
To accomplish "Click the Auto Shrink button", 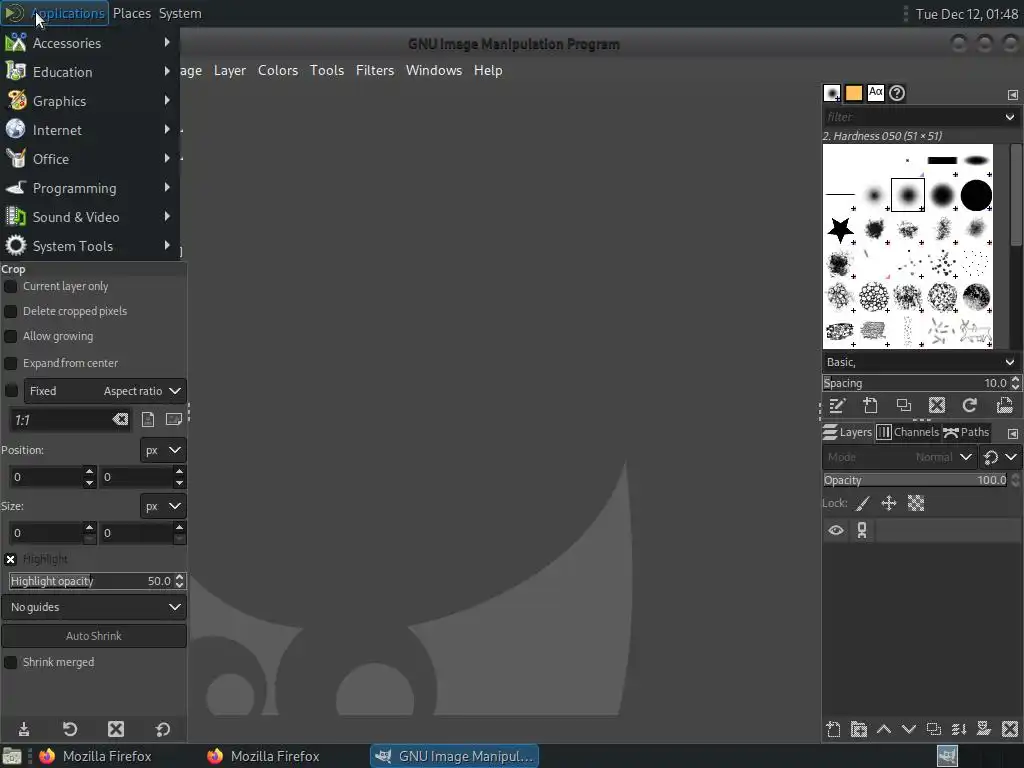I will (94, 635).
